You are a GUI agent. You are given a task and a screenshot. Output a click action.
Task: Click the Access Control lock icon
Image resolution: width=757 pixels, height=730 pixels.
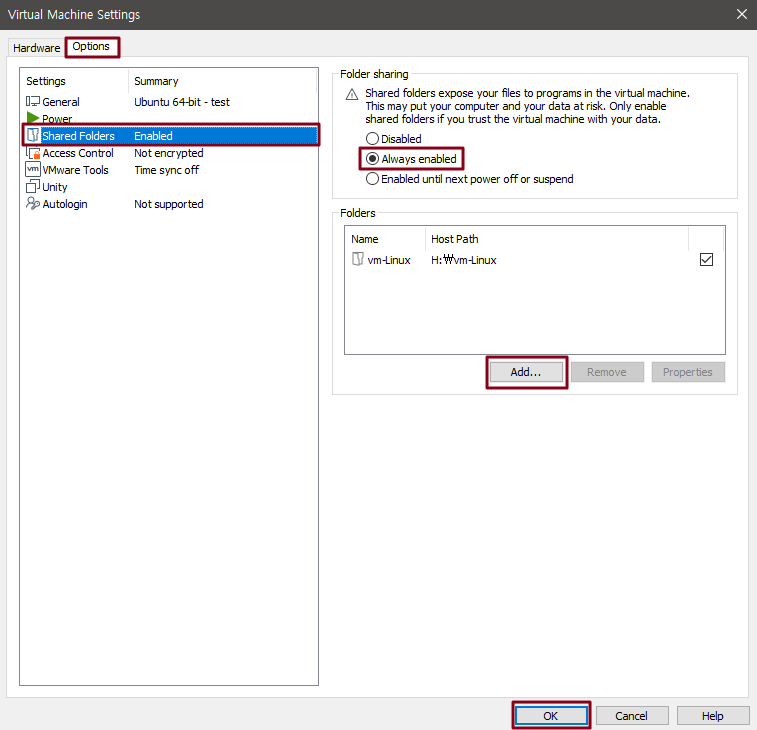[33, 153]
